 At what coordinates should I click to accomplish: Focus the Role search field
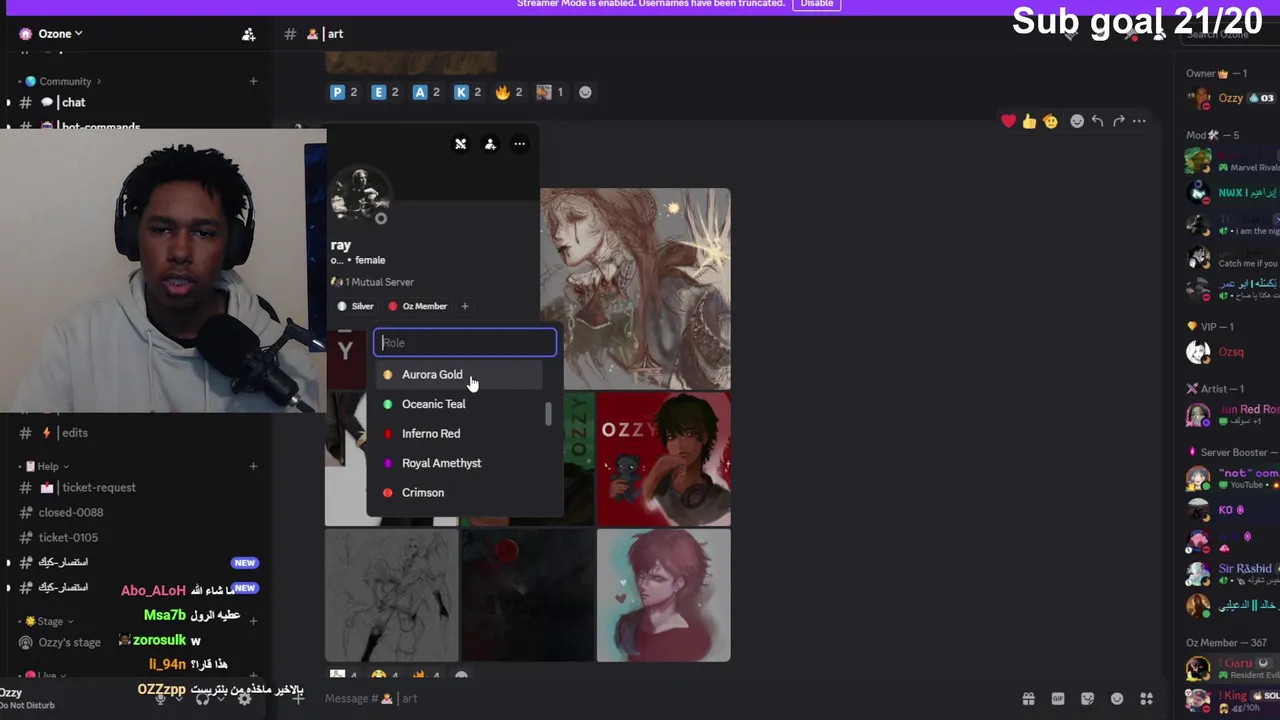(465, 343)
